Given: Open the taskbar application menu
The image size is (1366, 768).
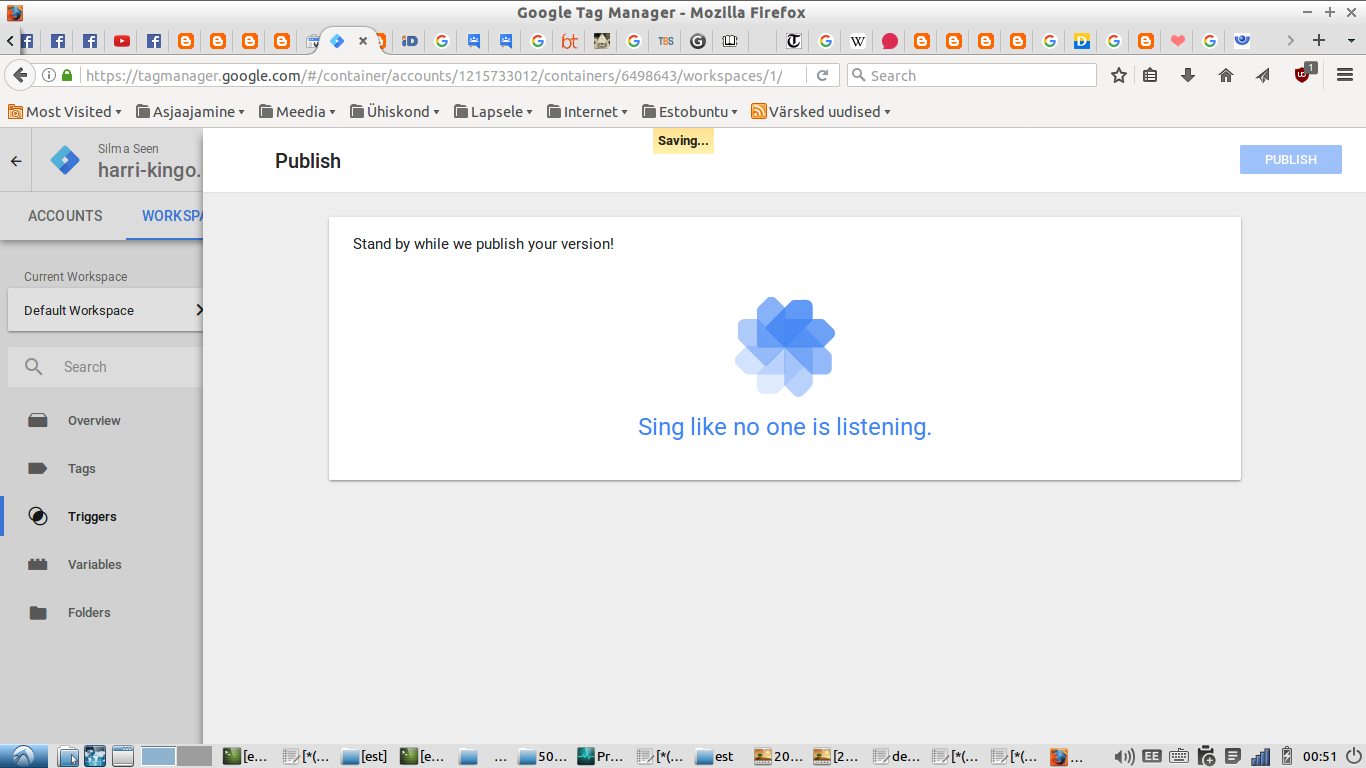Looking at the screenshot, I should coord(24,756).
